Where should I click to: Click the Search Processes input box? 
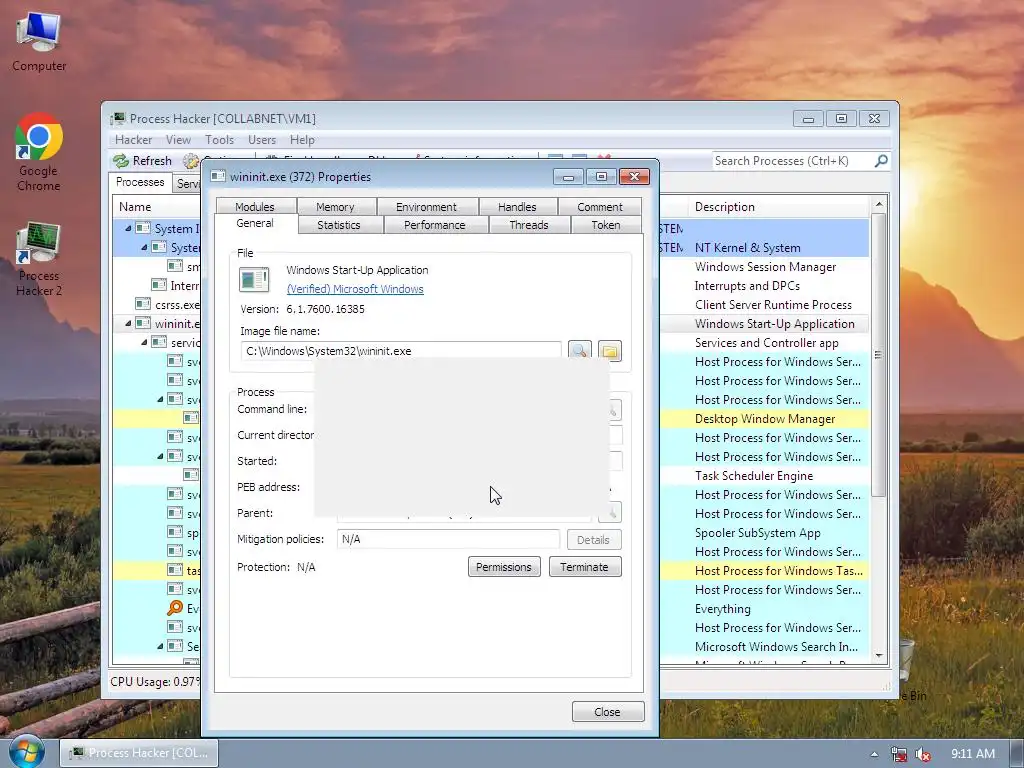pos(792,161)
